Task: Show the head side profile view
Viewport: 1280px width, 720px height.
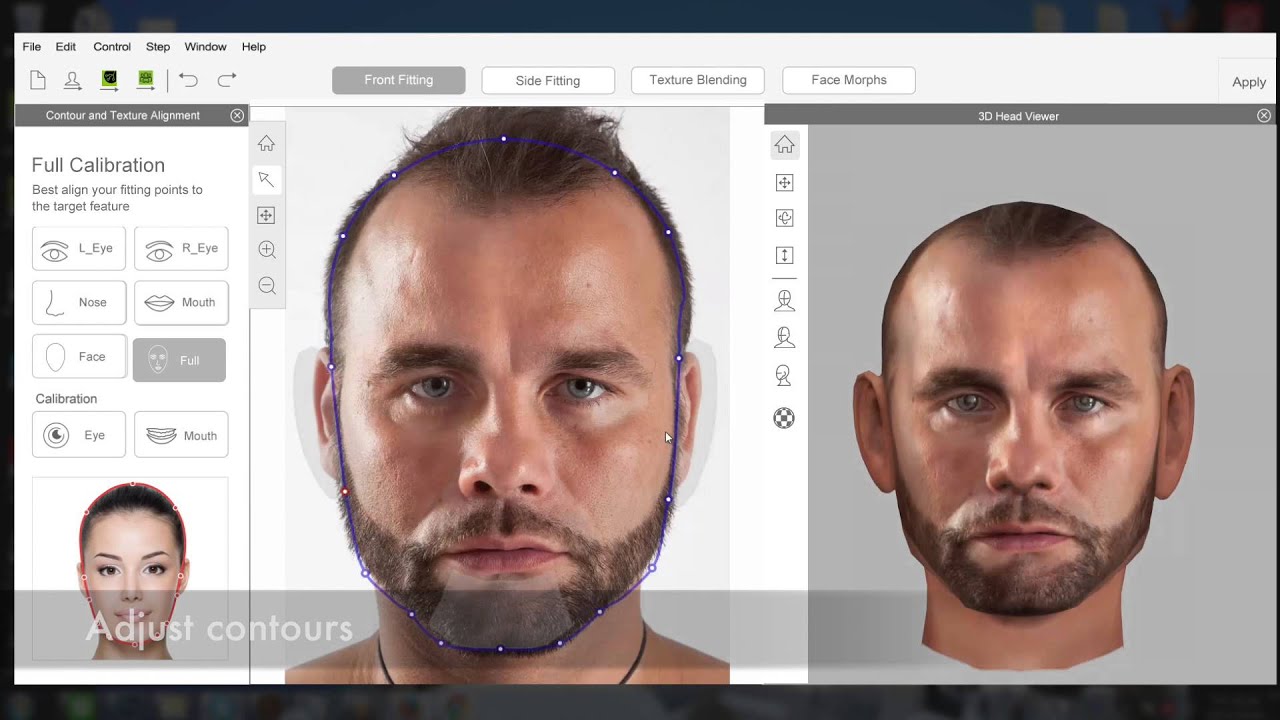Action: point(784,375)
